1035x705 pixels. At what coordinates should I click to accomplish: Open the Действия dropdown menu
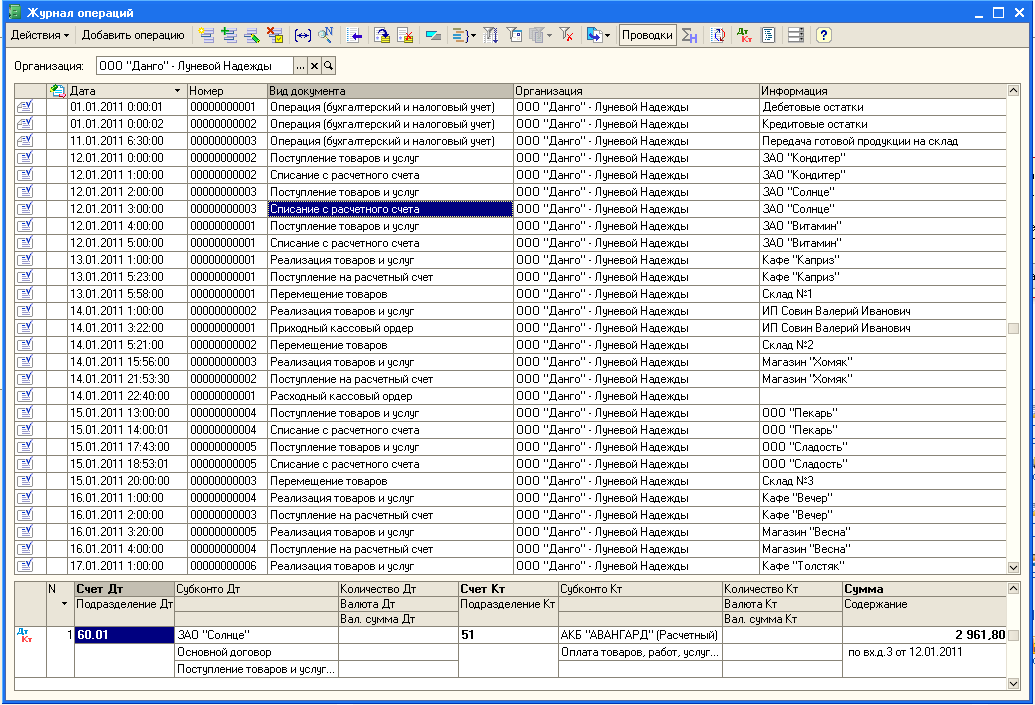click(40, 35)
